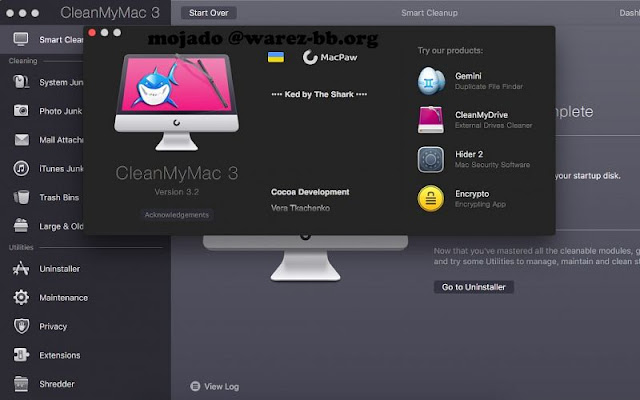Select the Shredder sidebar label
Screen dimensions: 640x400
57,384
